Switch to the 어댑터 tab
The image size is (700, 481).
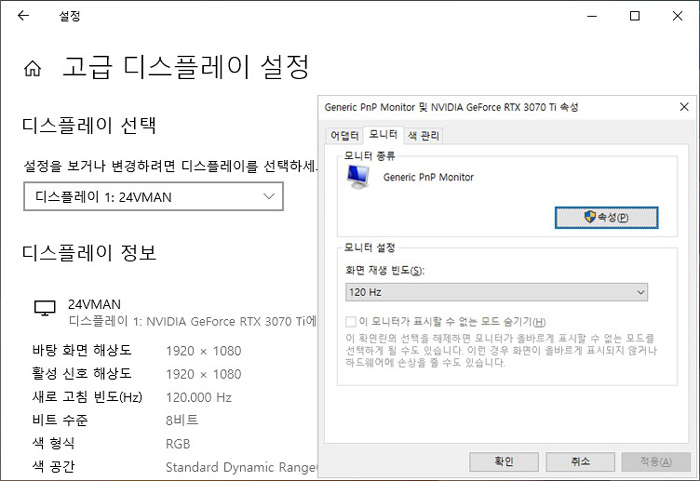point(344,135)
